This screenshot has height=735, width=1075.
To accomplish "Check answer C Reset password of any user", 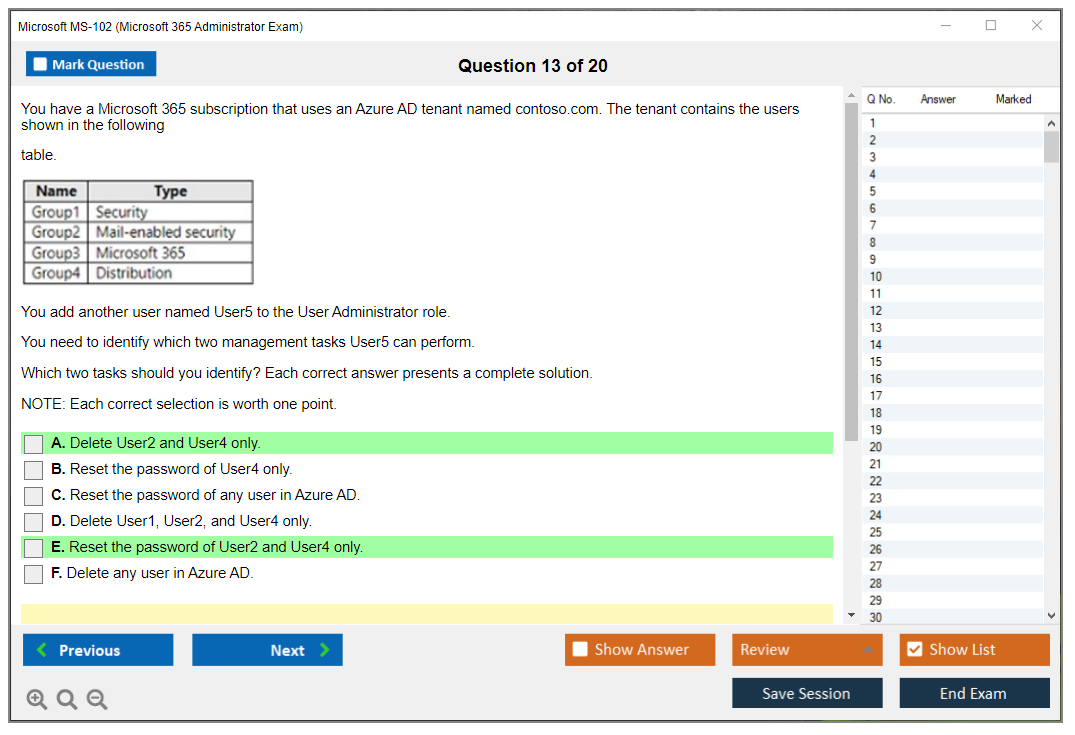I will [x=34, y=496].
